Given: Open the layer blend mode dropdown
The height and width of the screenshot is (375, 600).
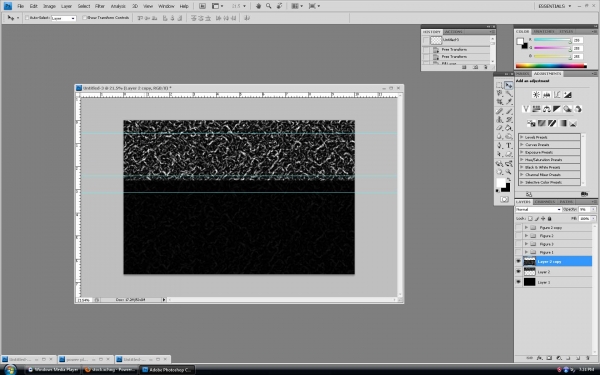Looking at the screenshot, I should pos(538,209).
